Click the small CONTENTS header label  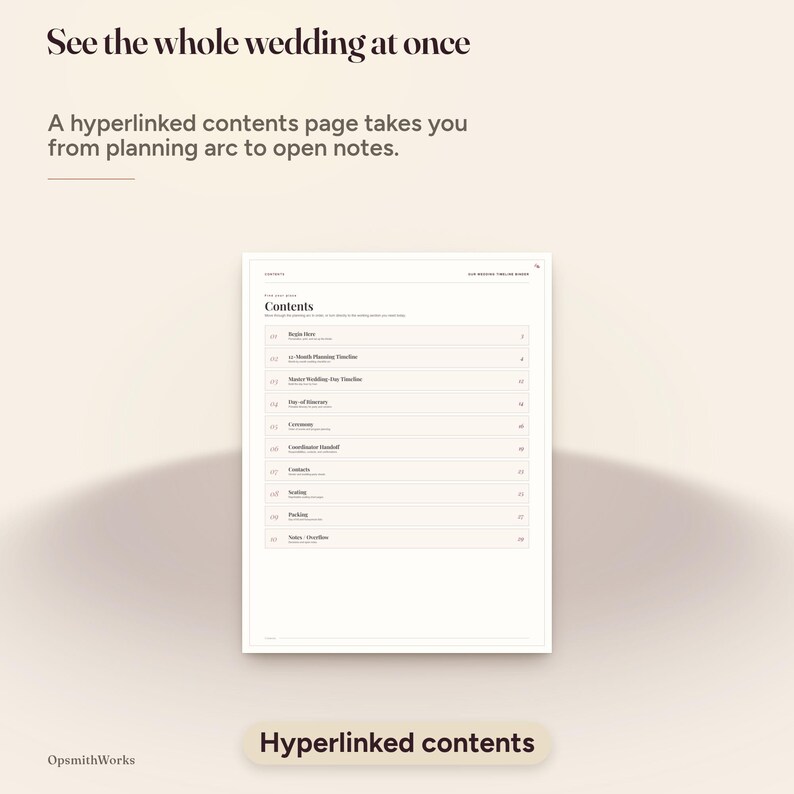pyautogui.click(x=274, y=274)
